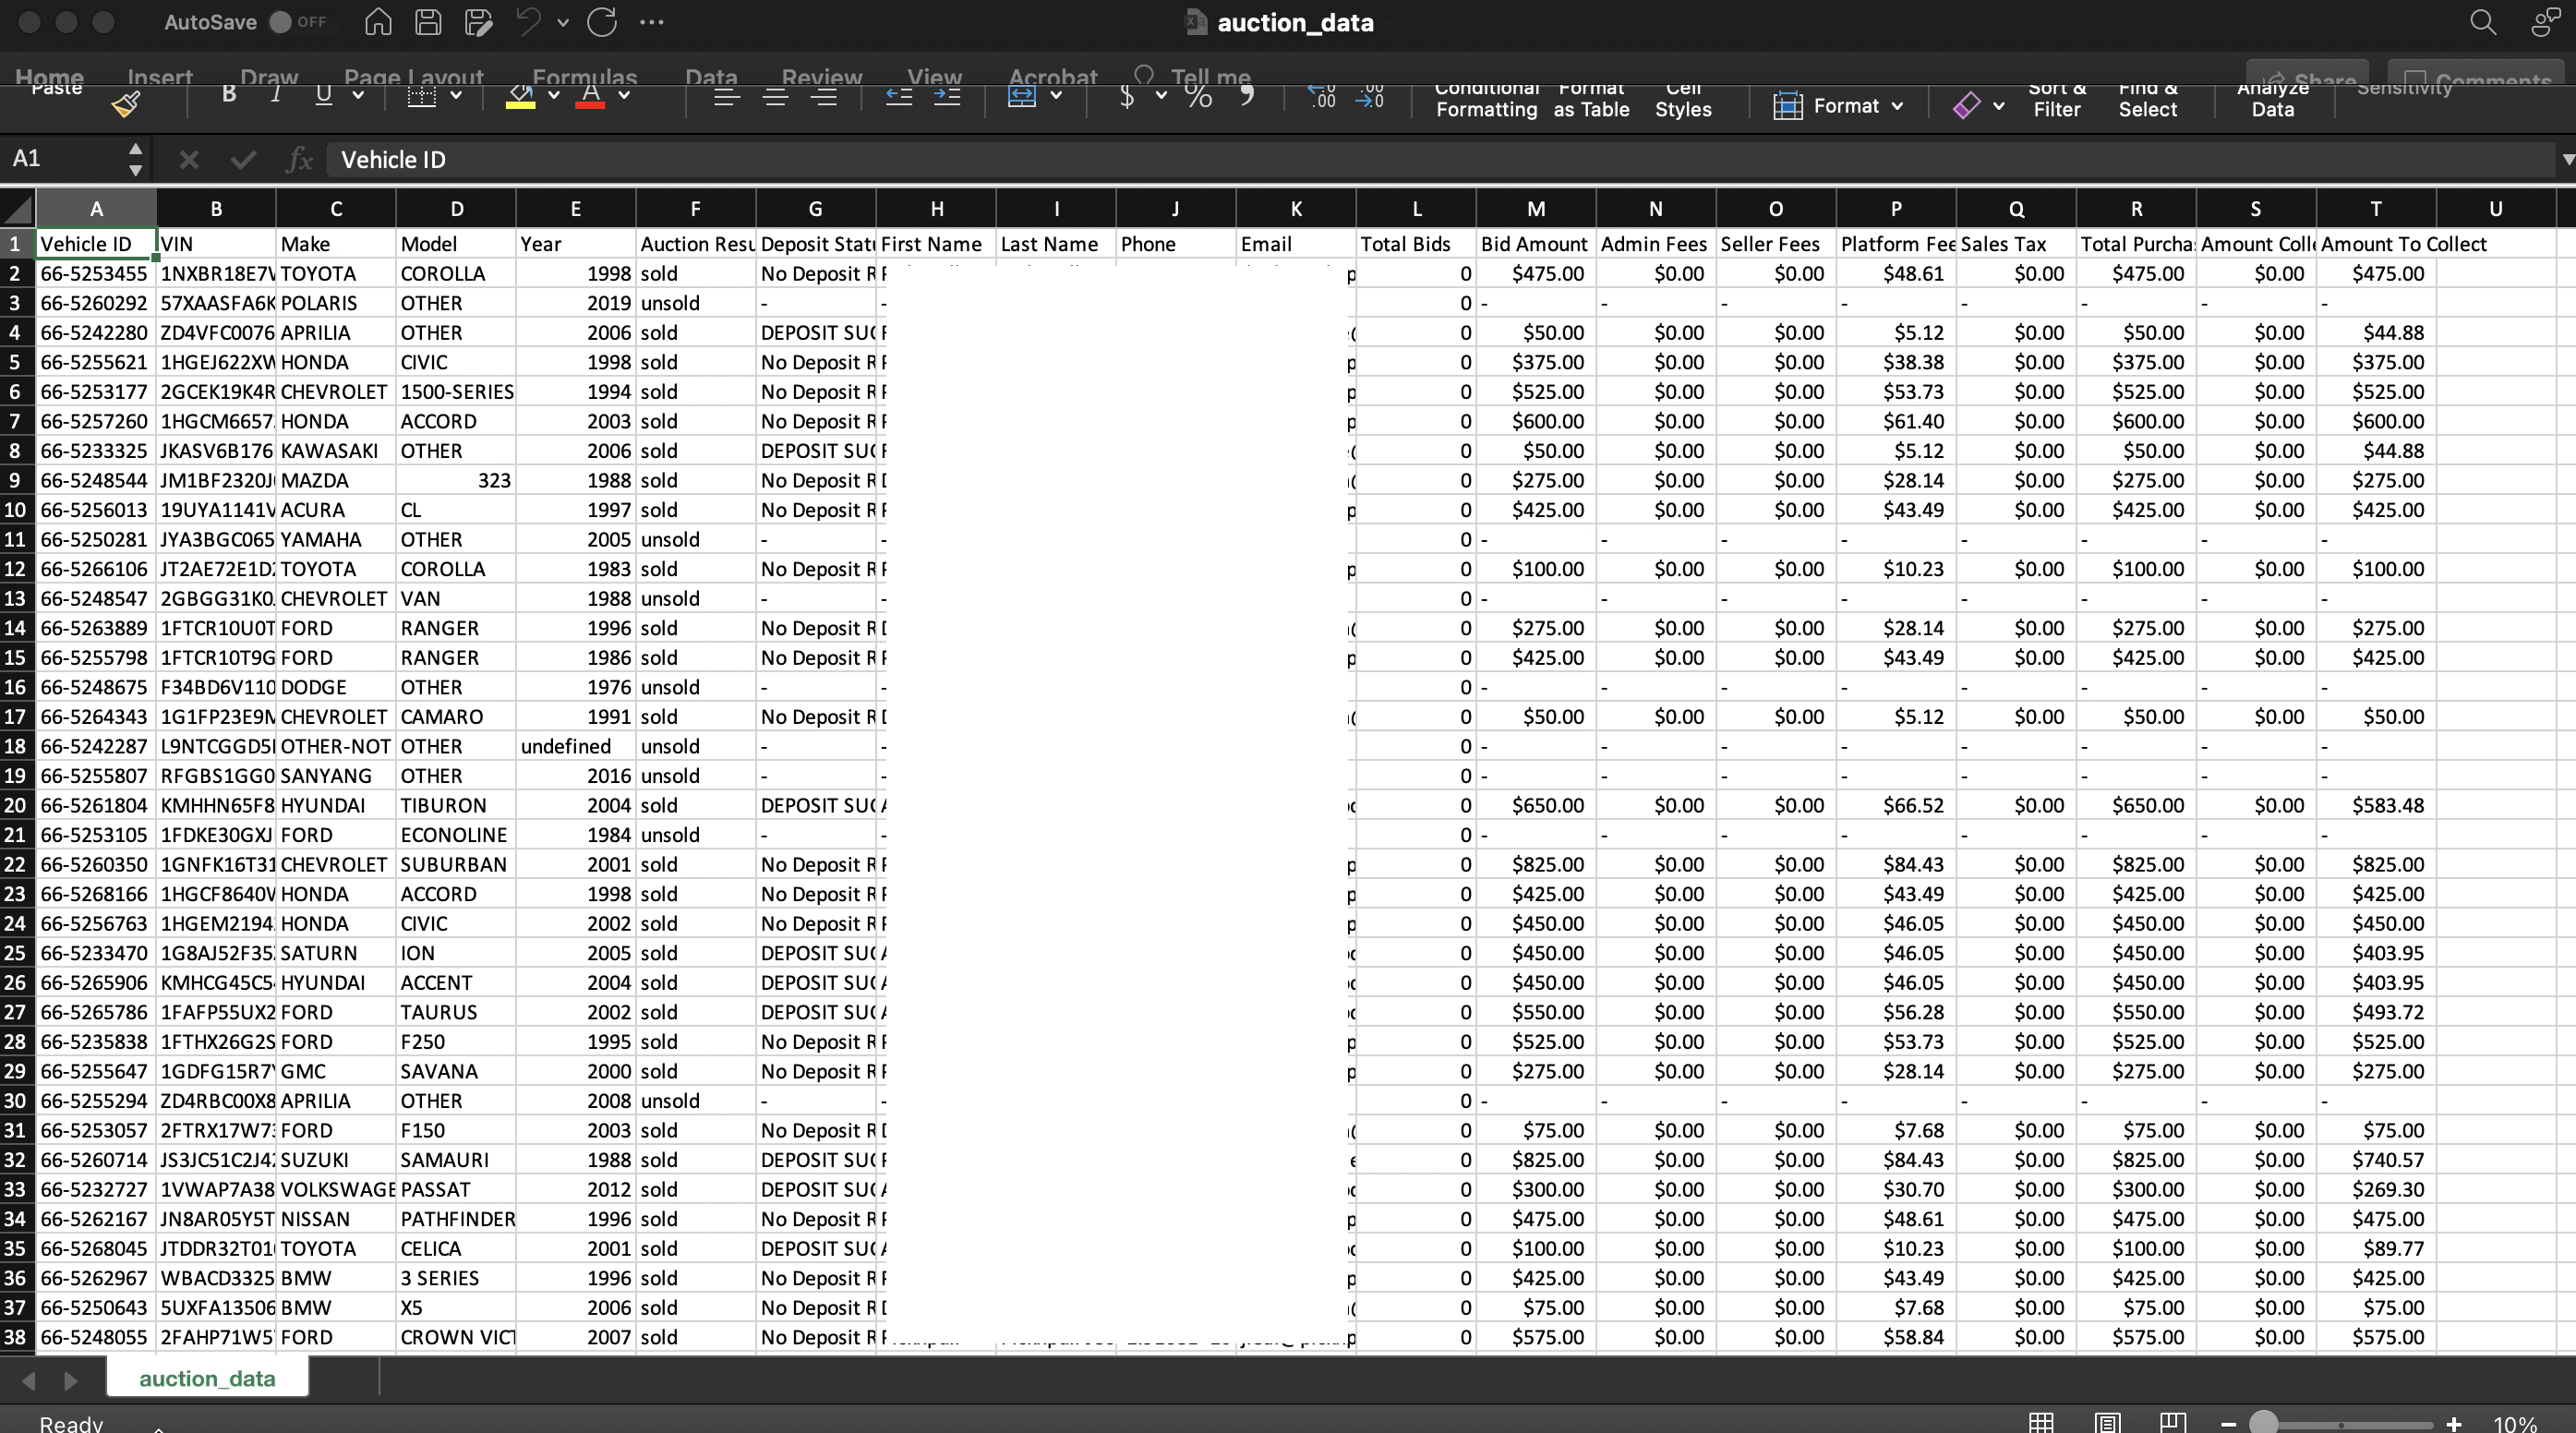The image size is (2576, 1433).
Task: Apply cell borders with the border icon
Action: 421,96
